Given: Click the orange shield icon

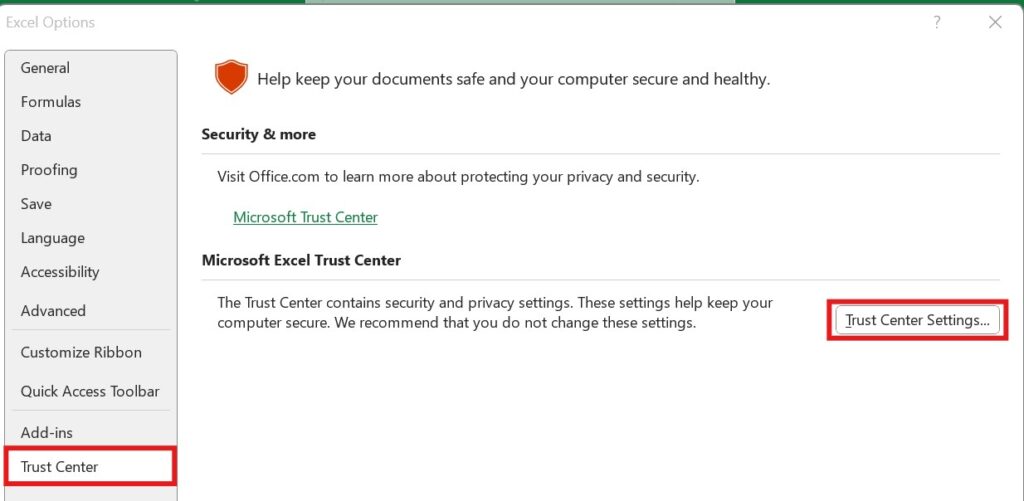Looking at the screenshot, I should (x=231, y=77).
